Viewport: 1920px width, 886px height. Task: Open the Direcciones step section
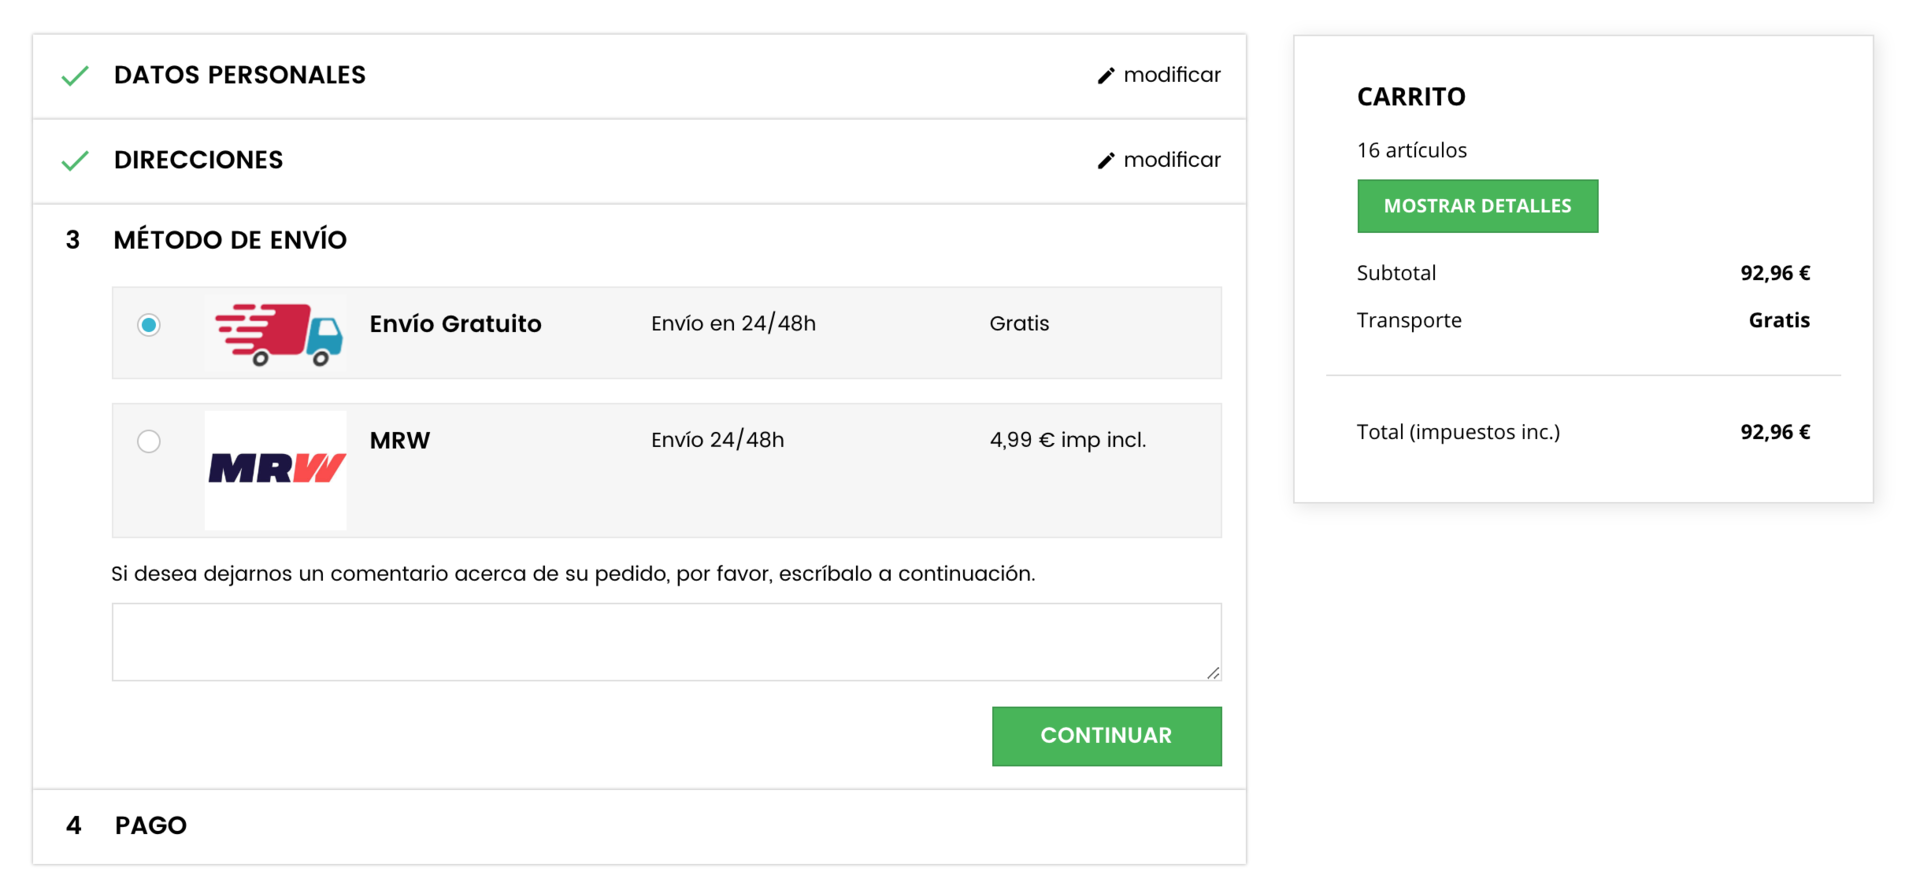click(198, 160)
